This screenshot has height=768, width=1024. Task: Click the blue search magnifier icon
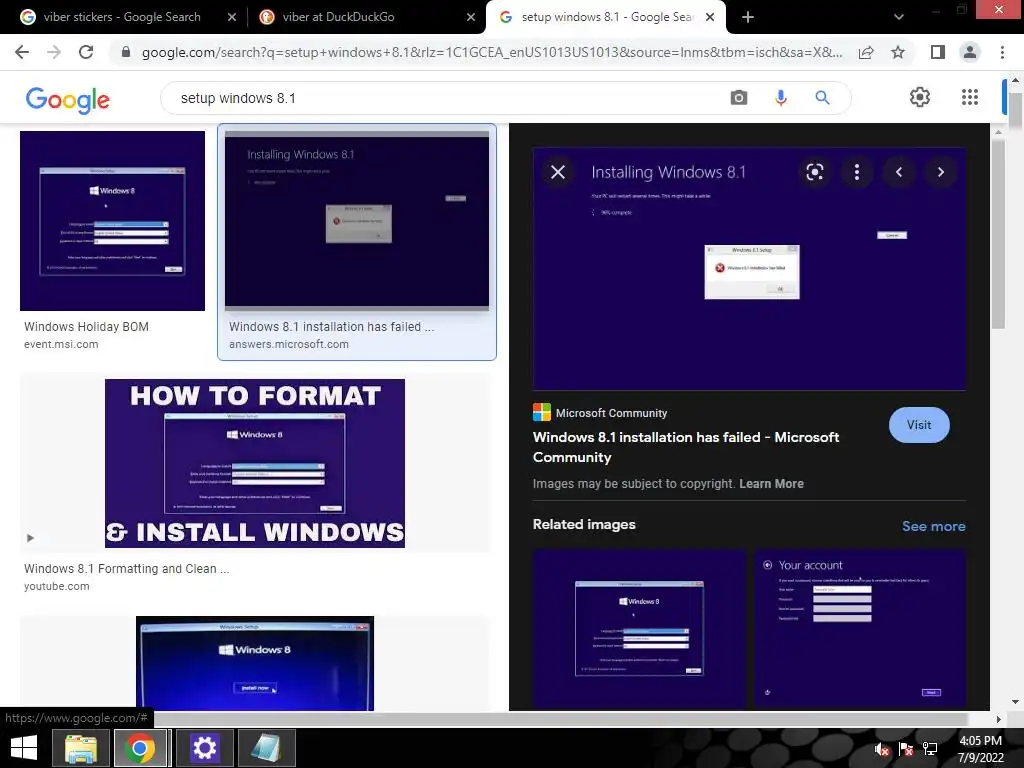(x=822, y=98)
